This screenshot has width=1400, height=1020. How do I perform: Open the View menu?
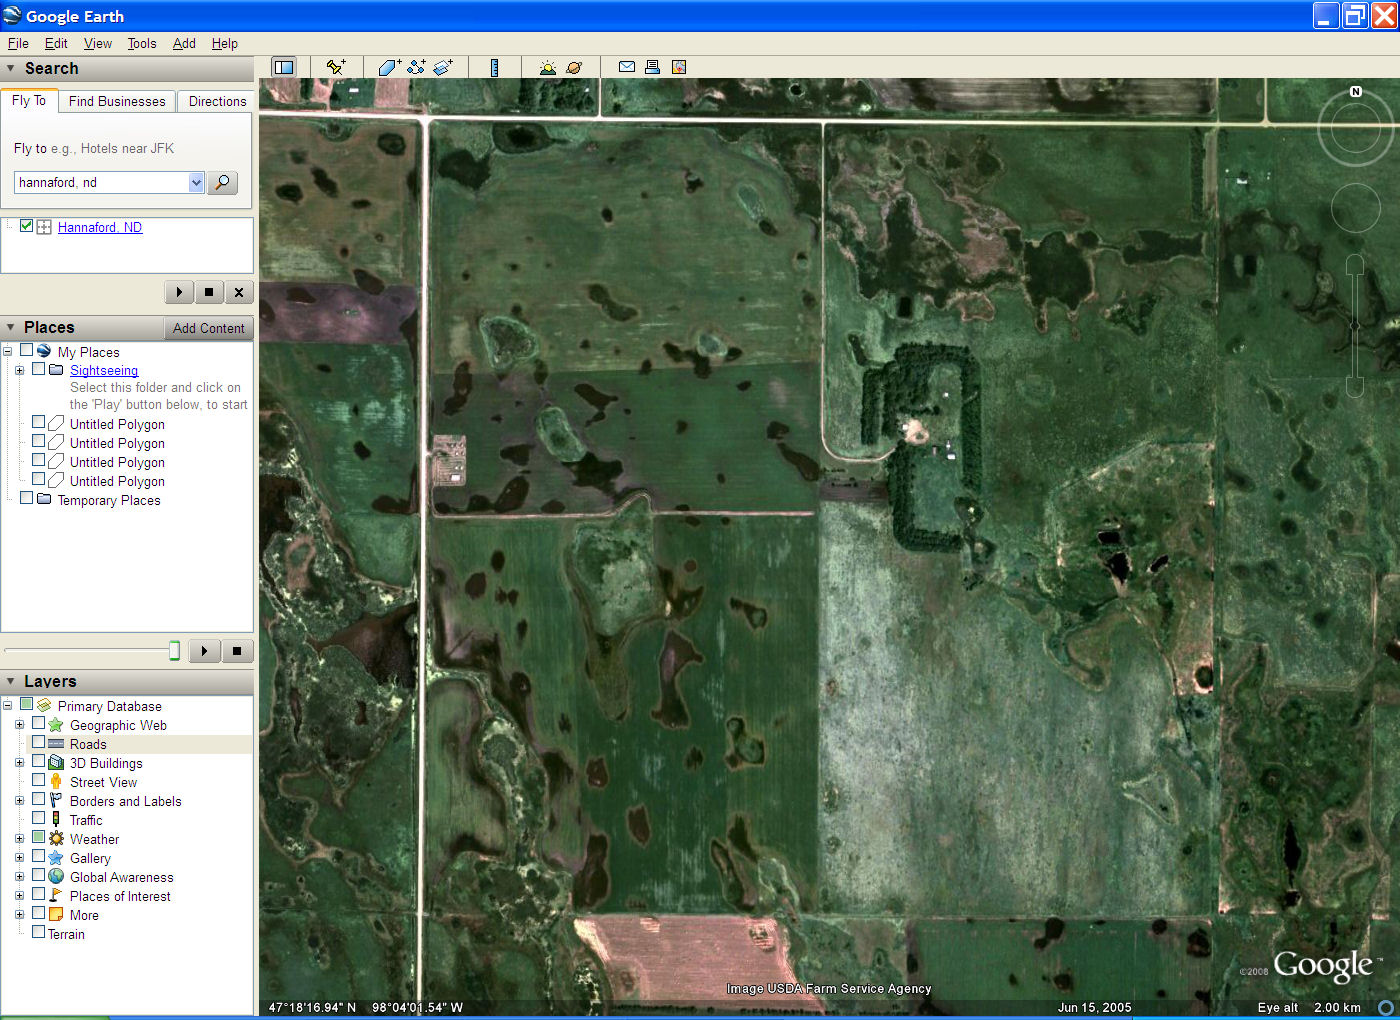[x=98, y=43]
